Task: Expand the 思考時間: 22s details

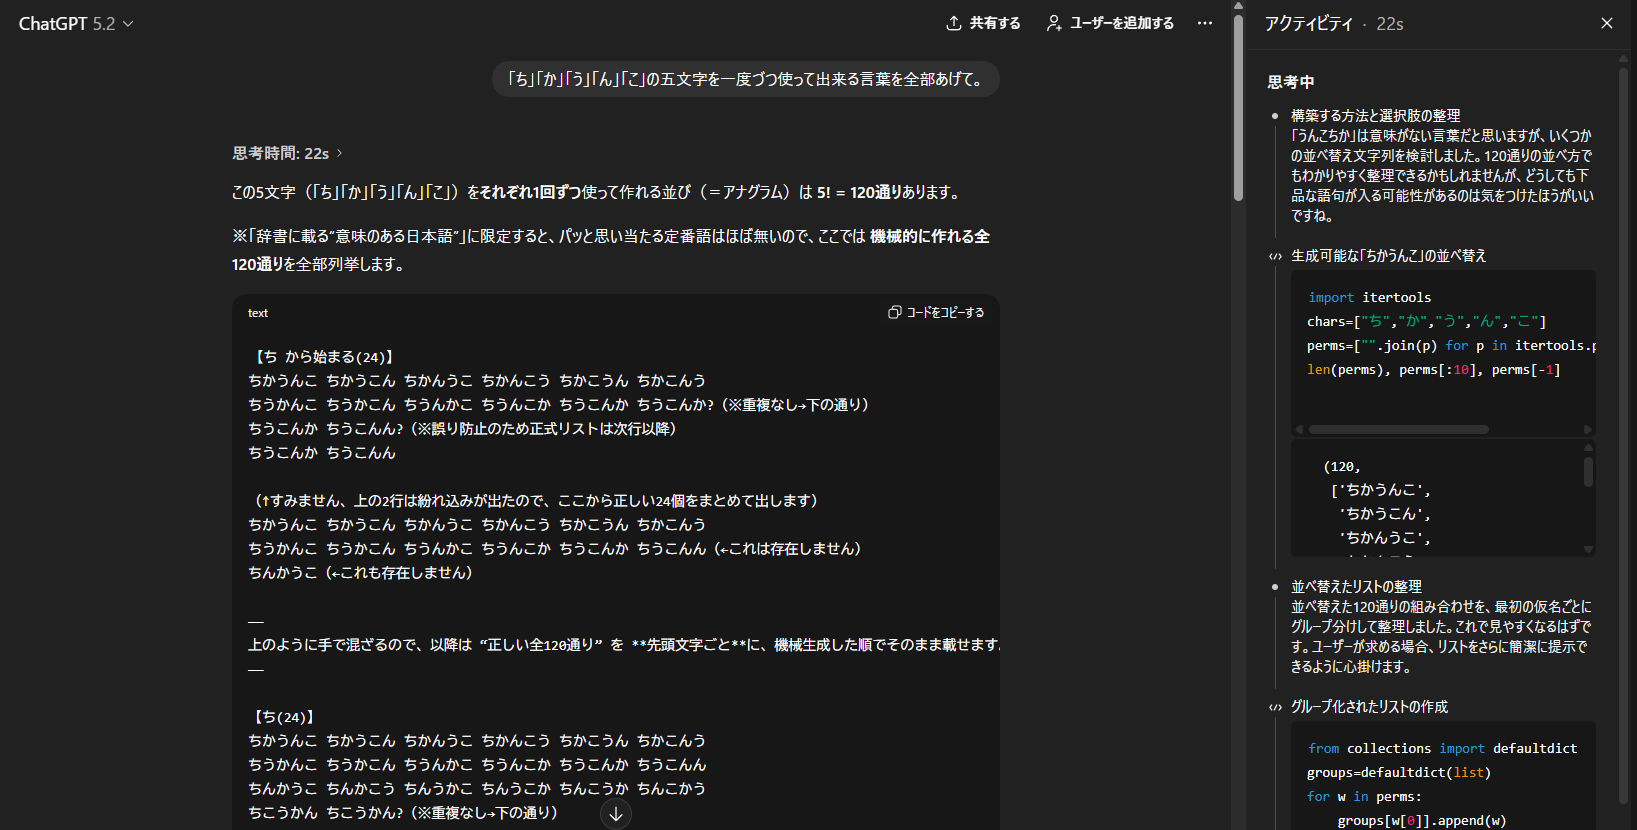Action: 281,153
